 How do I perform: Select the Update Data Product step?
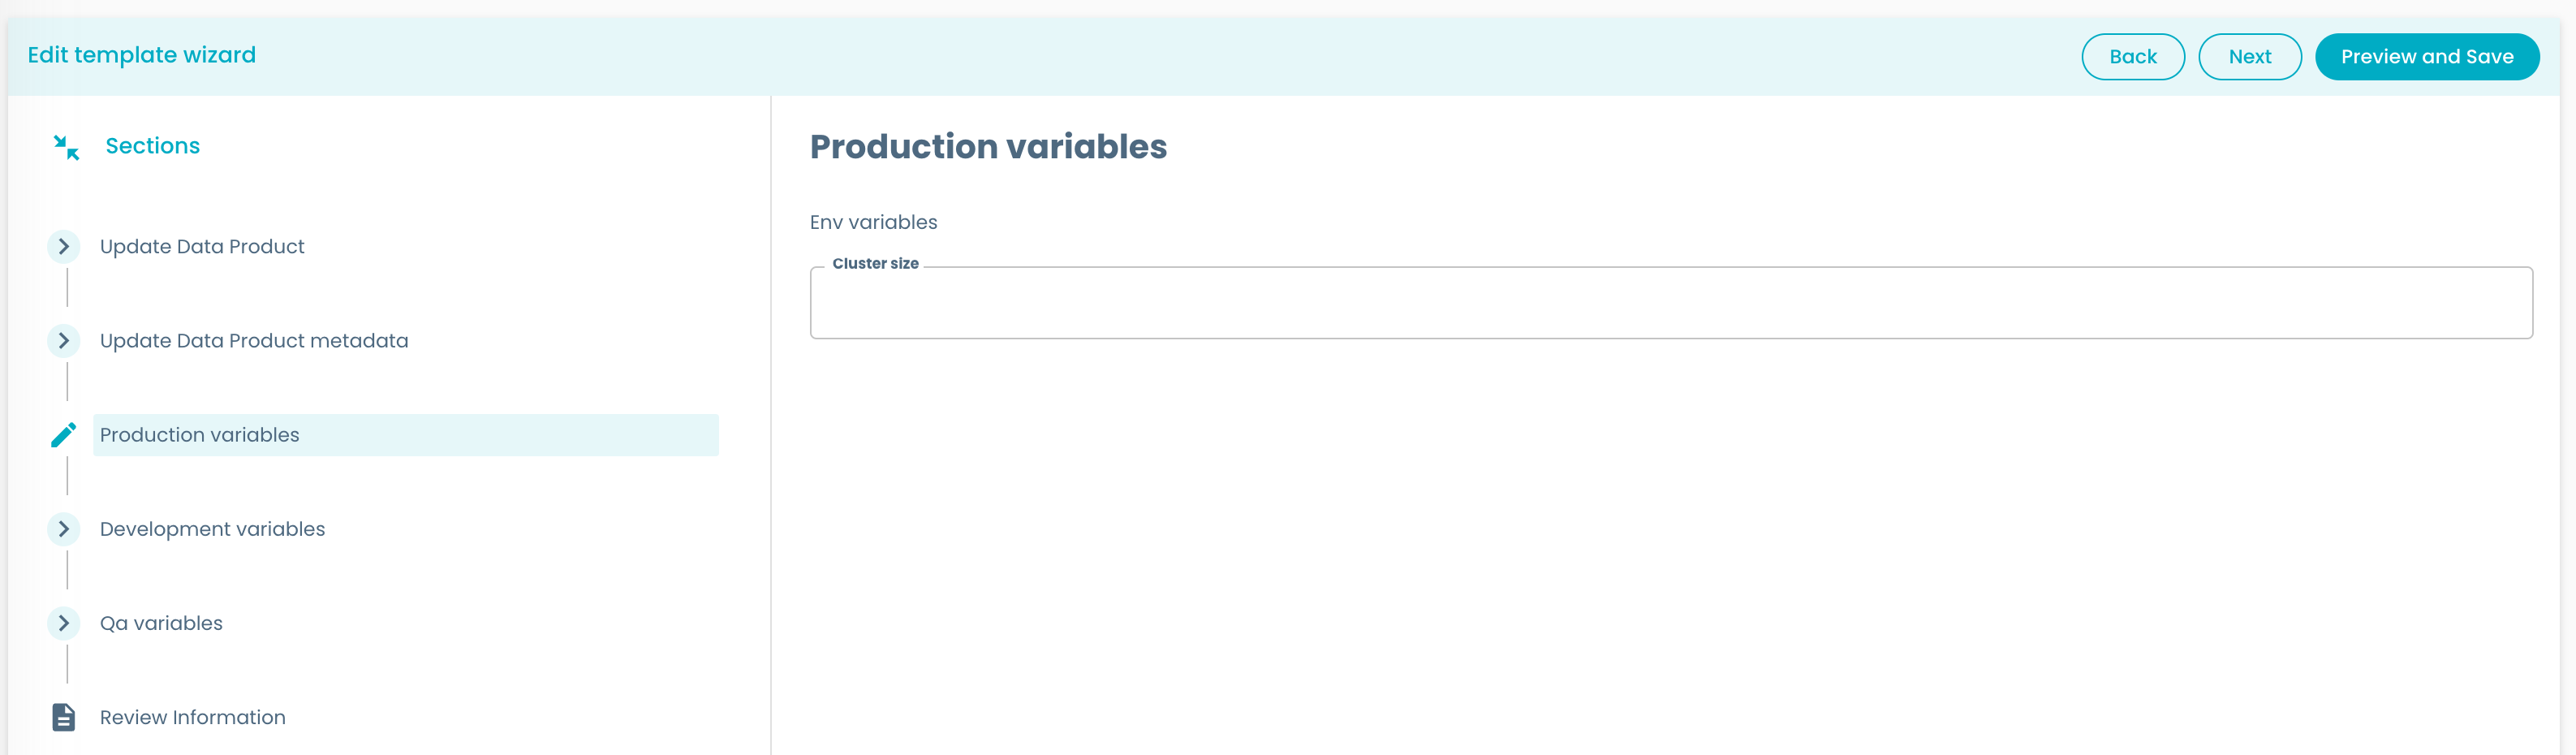click(201, 246)
